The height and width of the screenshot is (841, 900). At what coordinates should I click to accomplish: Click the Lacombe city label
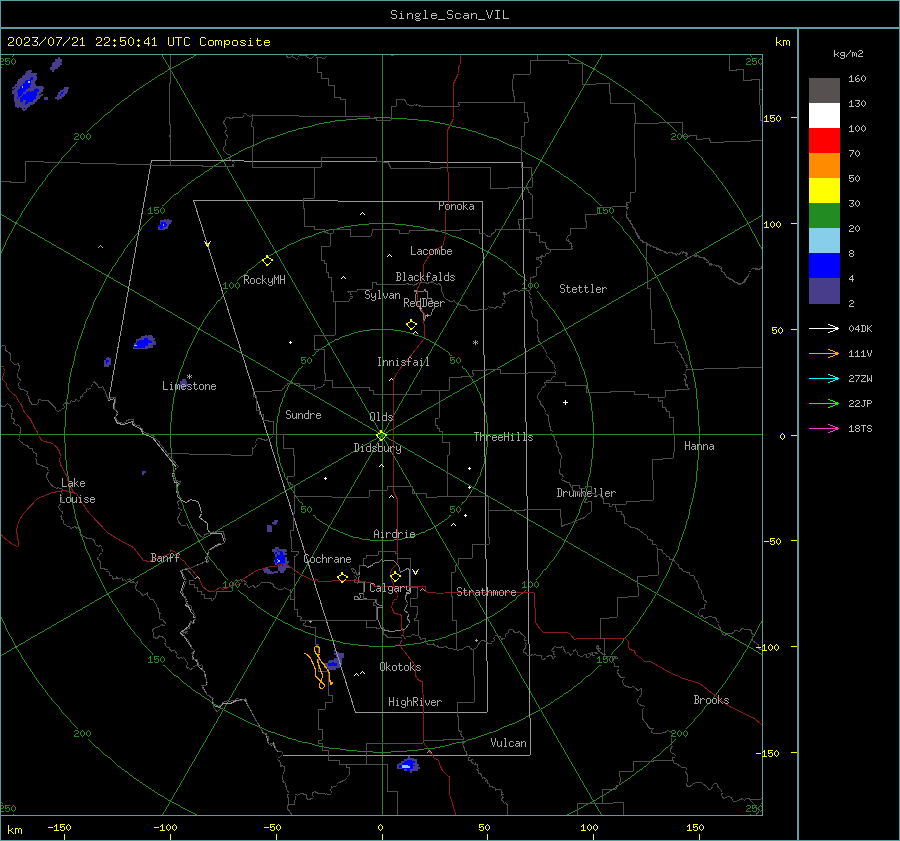tap(431, 251)
